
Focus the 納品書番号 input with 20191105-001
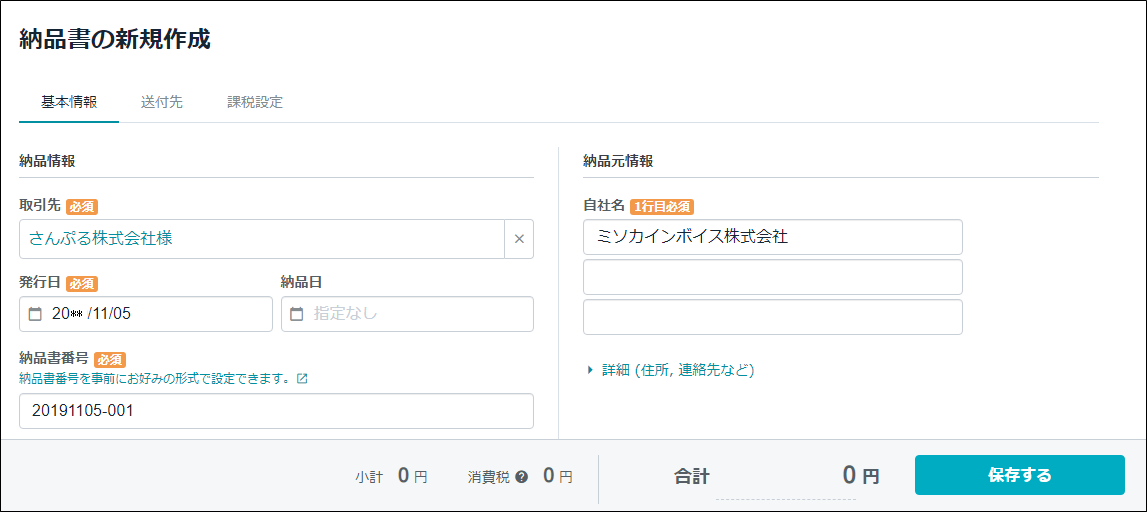point(277,411)
